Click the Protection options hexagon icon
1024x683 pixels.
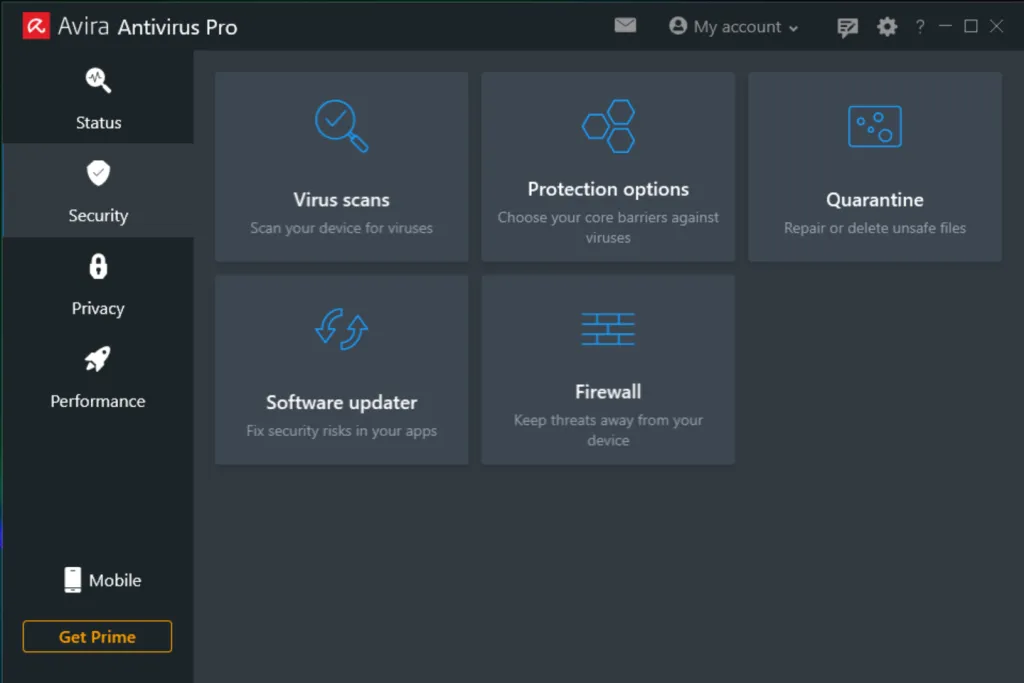608,126
